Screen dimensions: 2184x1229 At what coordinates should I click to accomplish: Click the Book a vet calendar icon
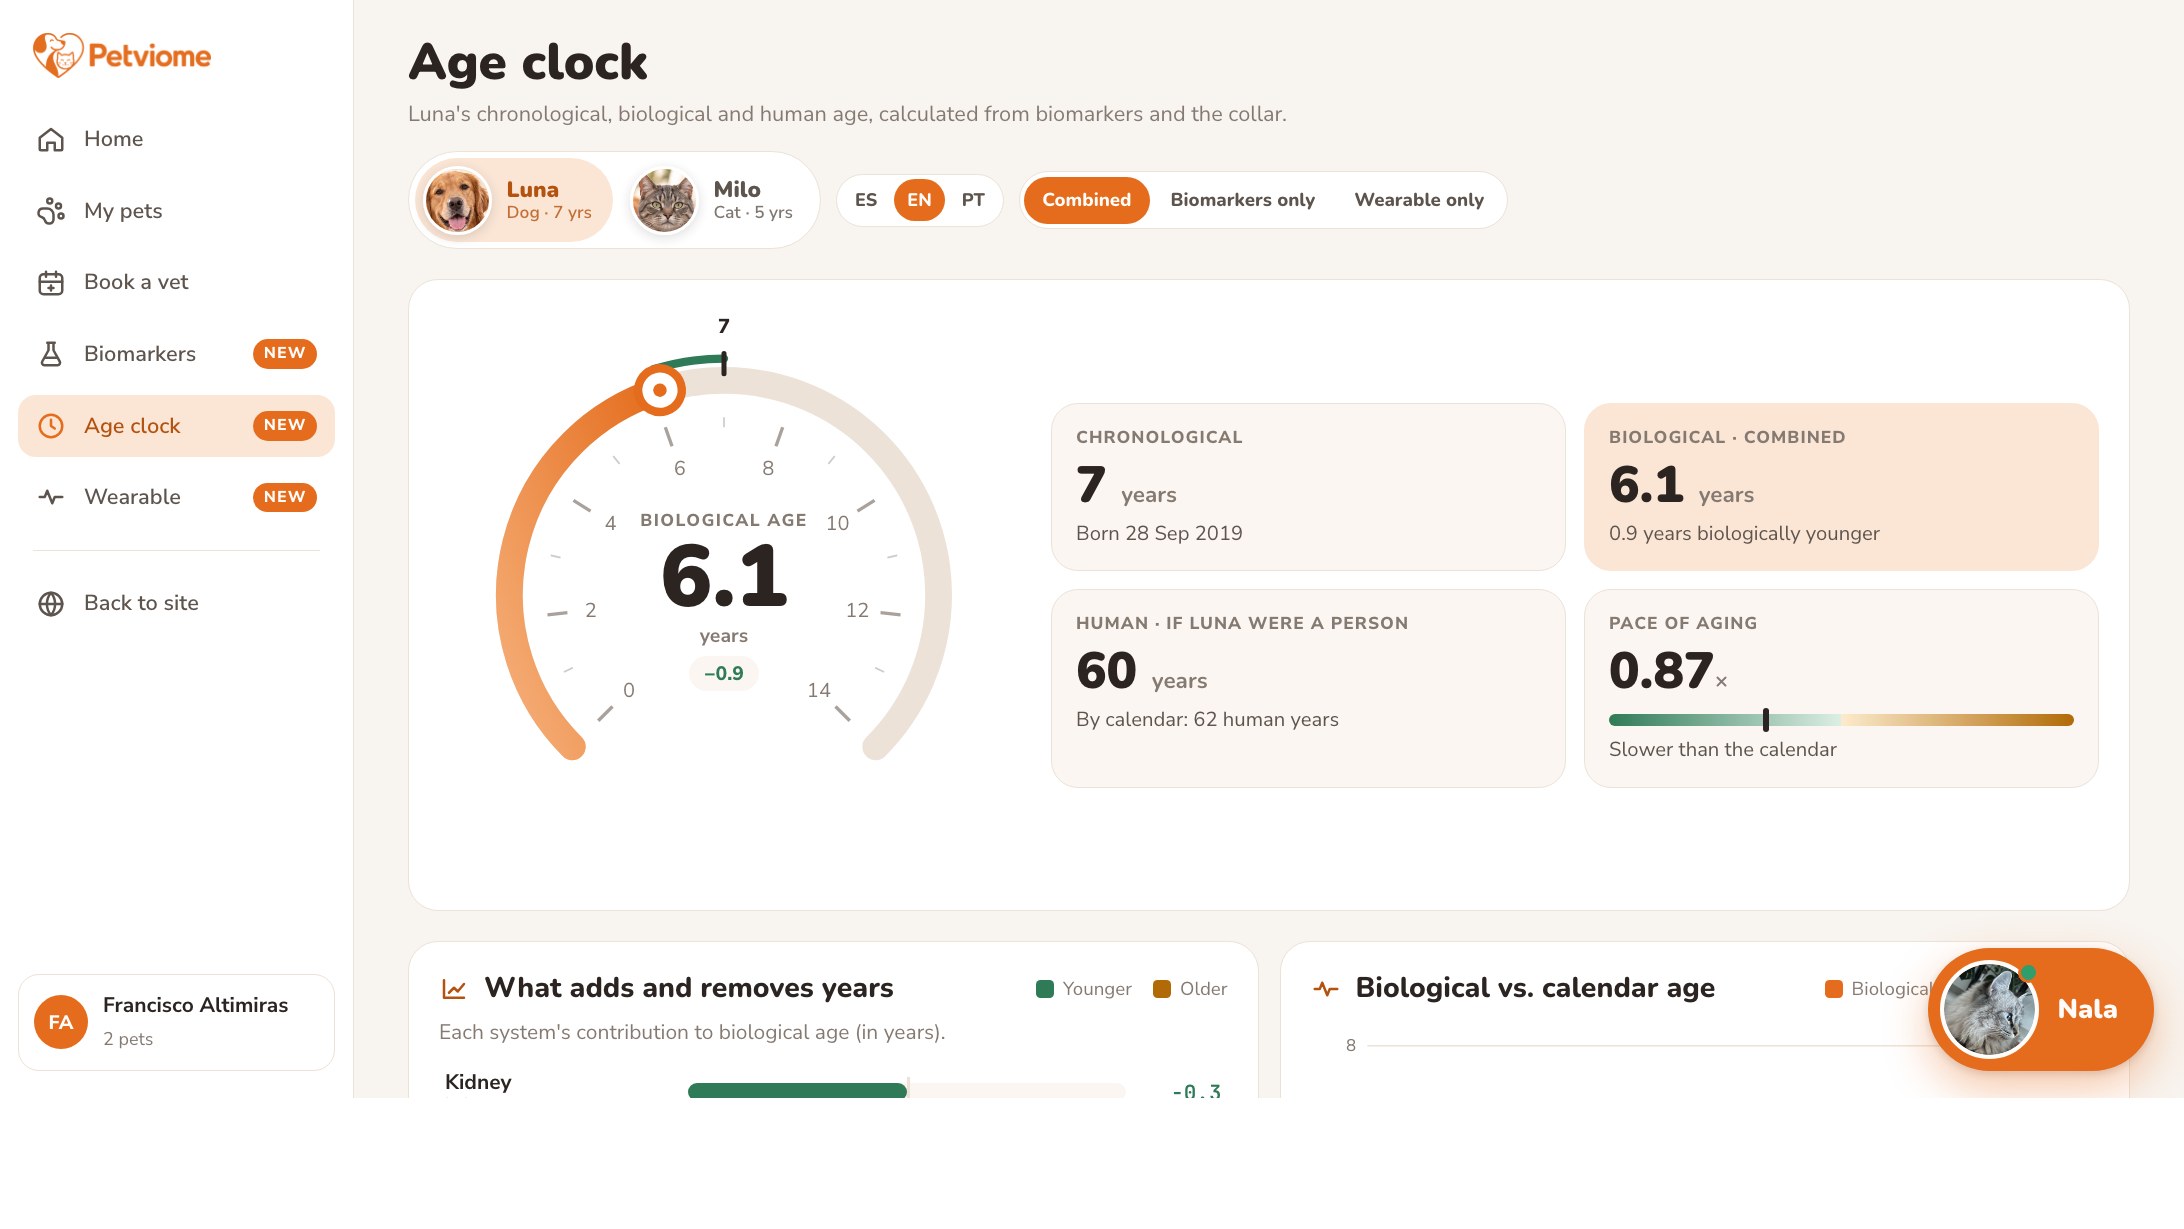(x=51, y=283)
